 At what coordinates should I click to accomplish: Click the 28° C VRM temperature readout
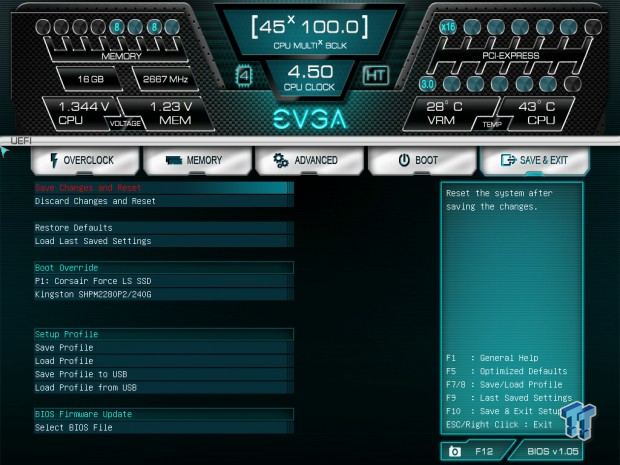click(x=444, y=107)
